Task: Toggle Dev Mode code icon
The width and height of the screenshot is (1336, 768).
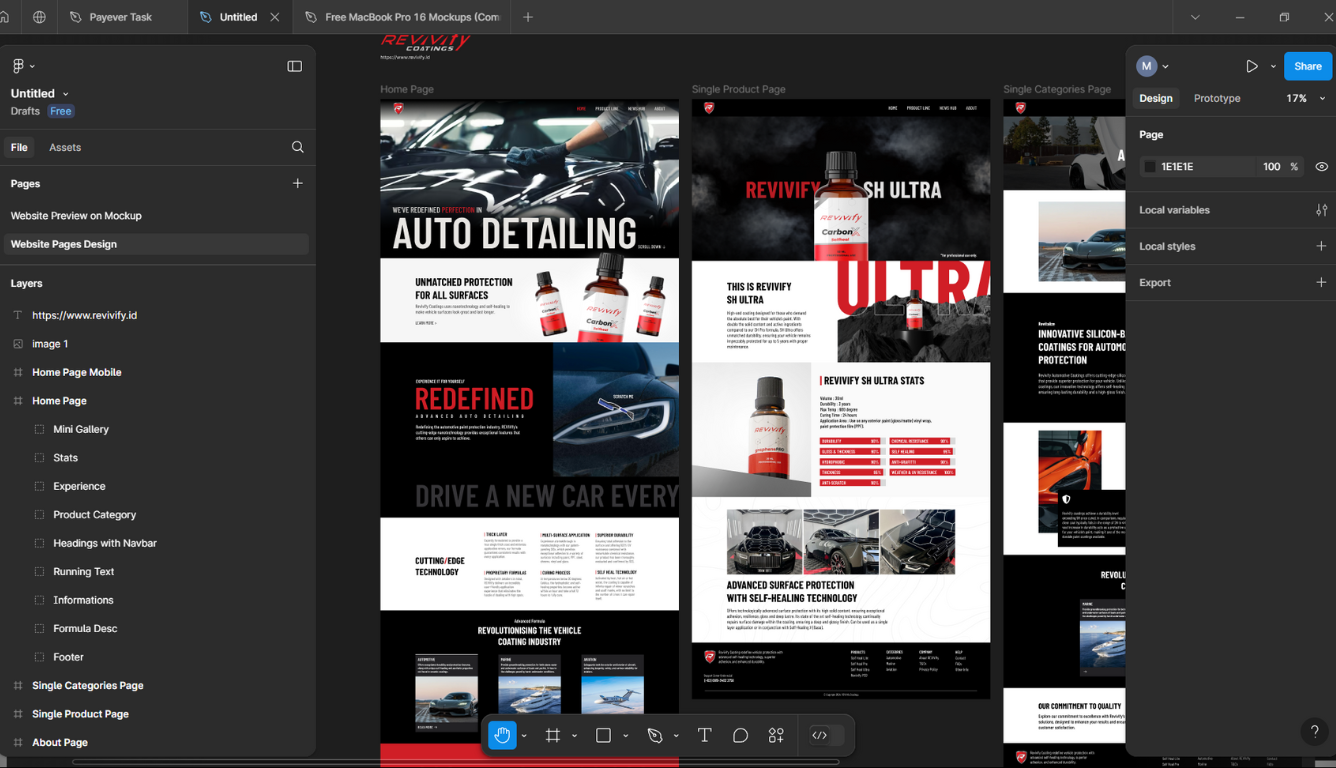Action: 820,735
